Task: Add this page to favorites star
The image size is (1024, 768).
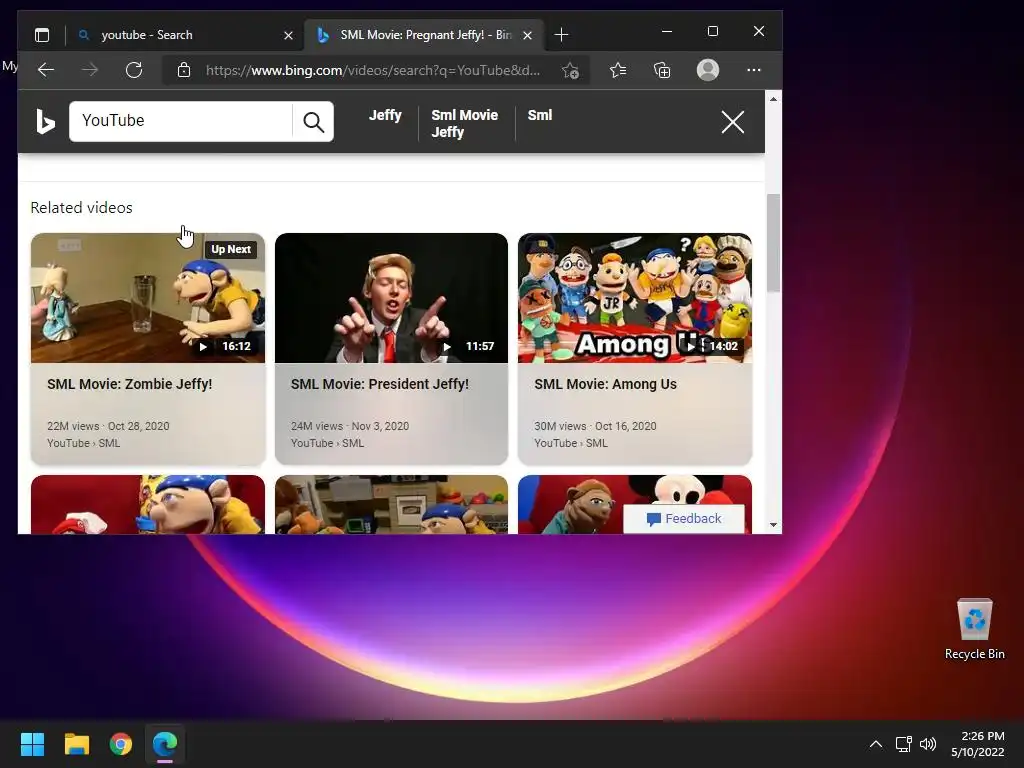Action: 570,71
